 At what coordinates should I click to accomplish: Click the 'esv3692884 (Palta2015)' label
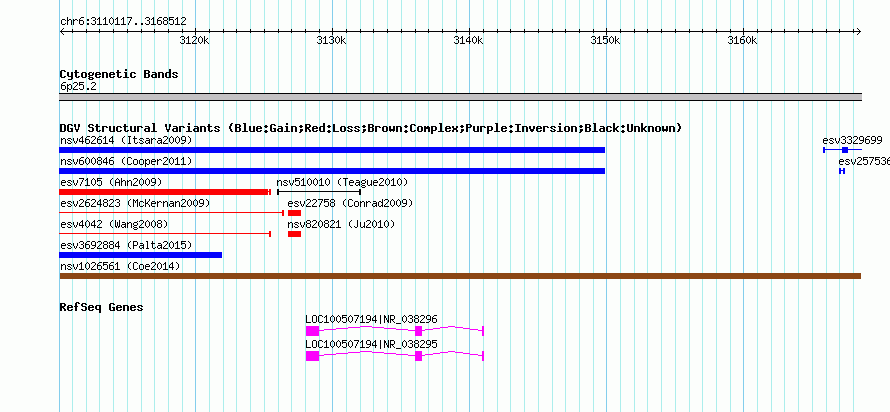126,245
